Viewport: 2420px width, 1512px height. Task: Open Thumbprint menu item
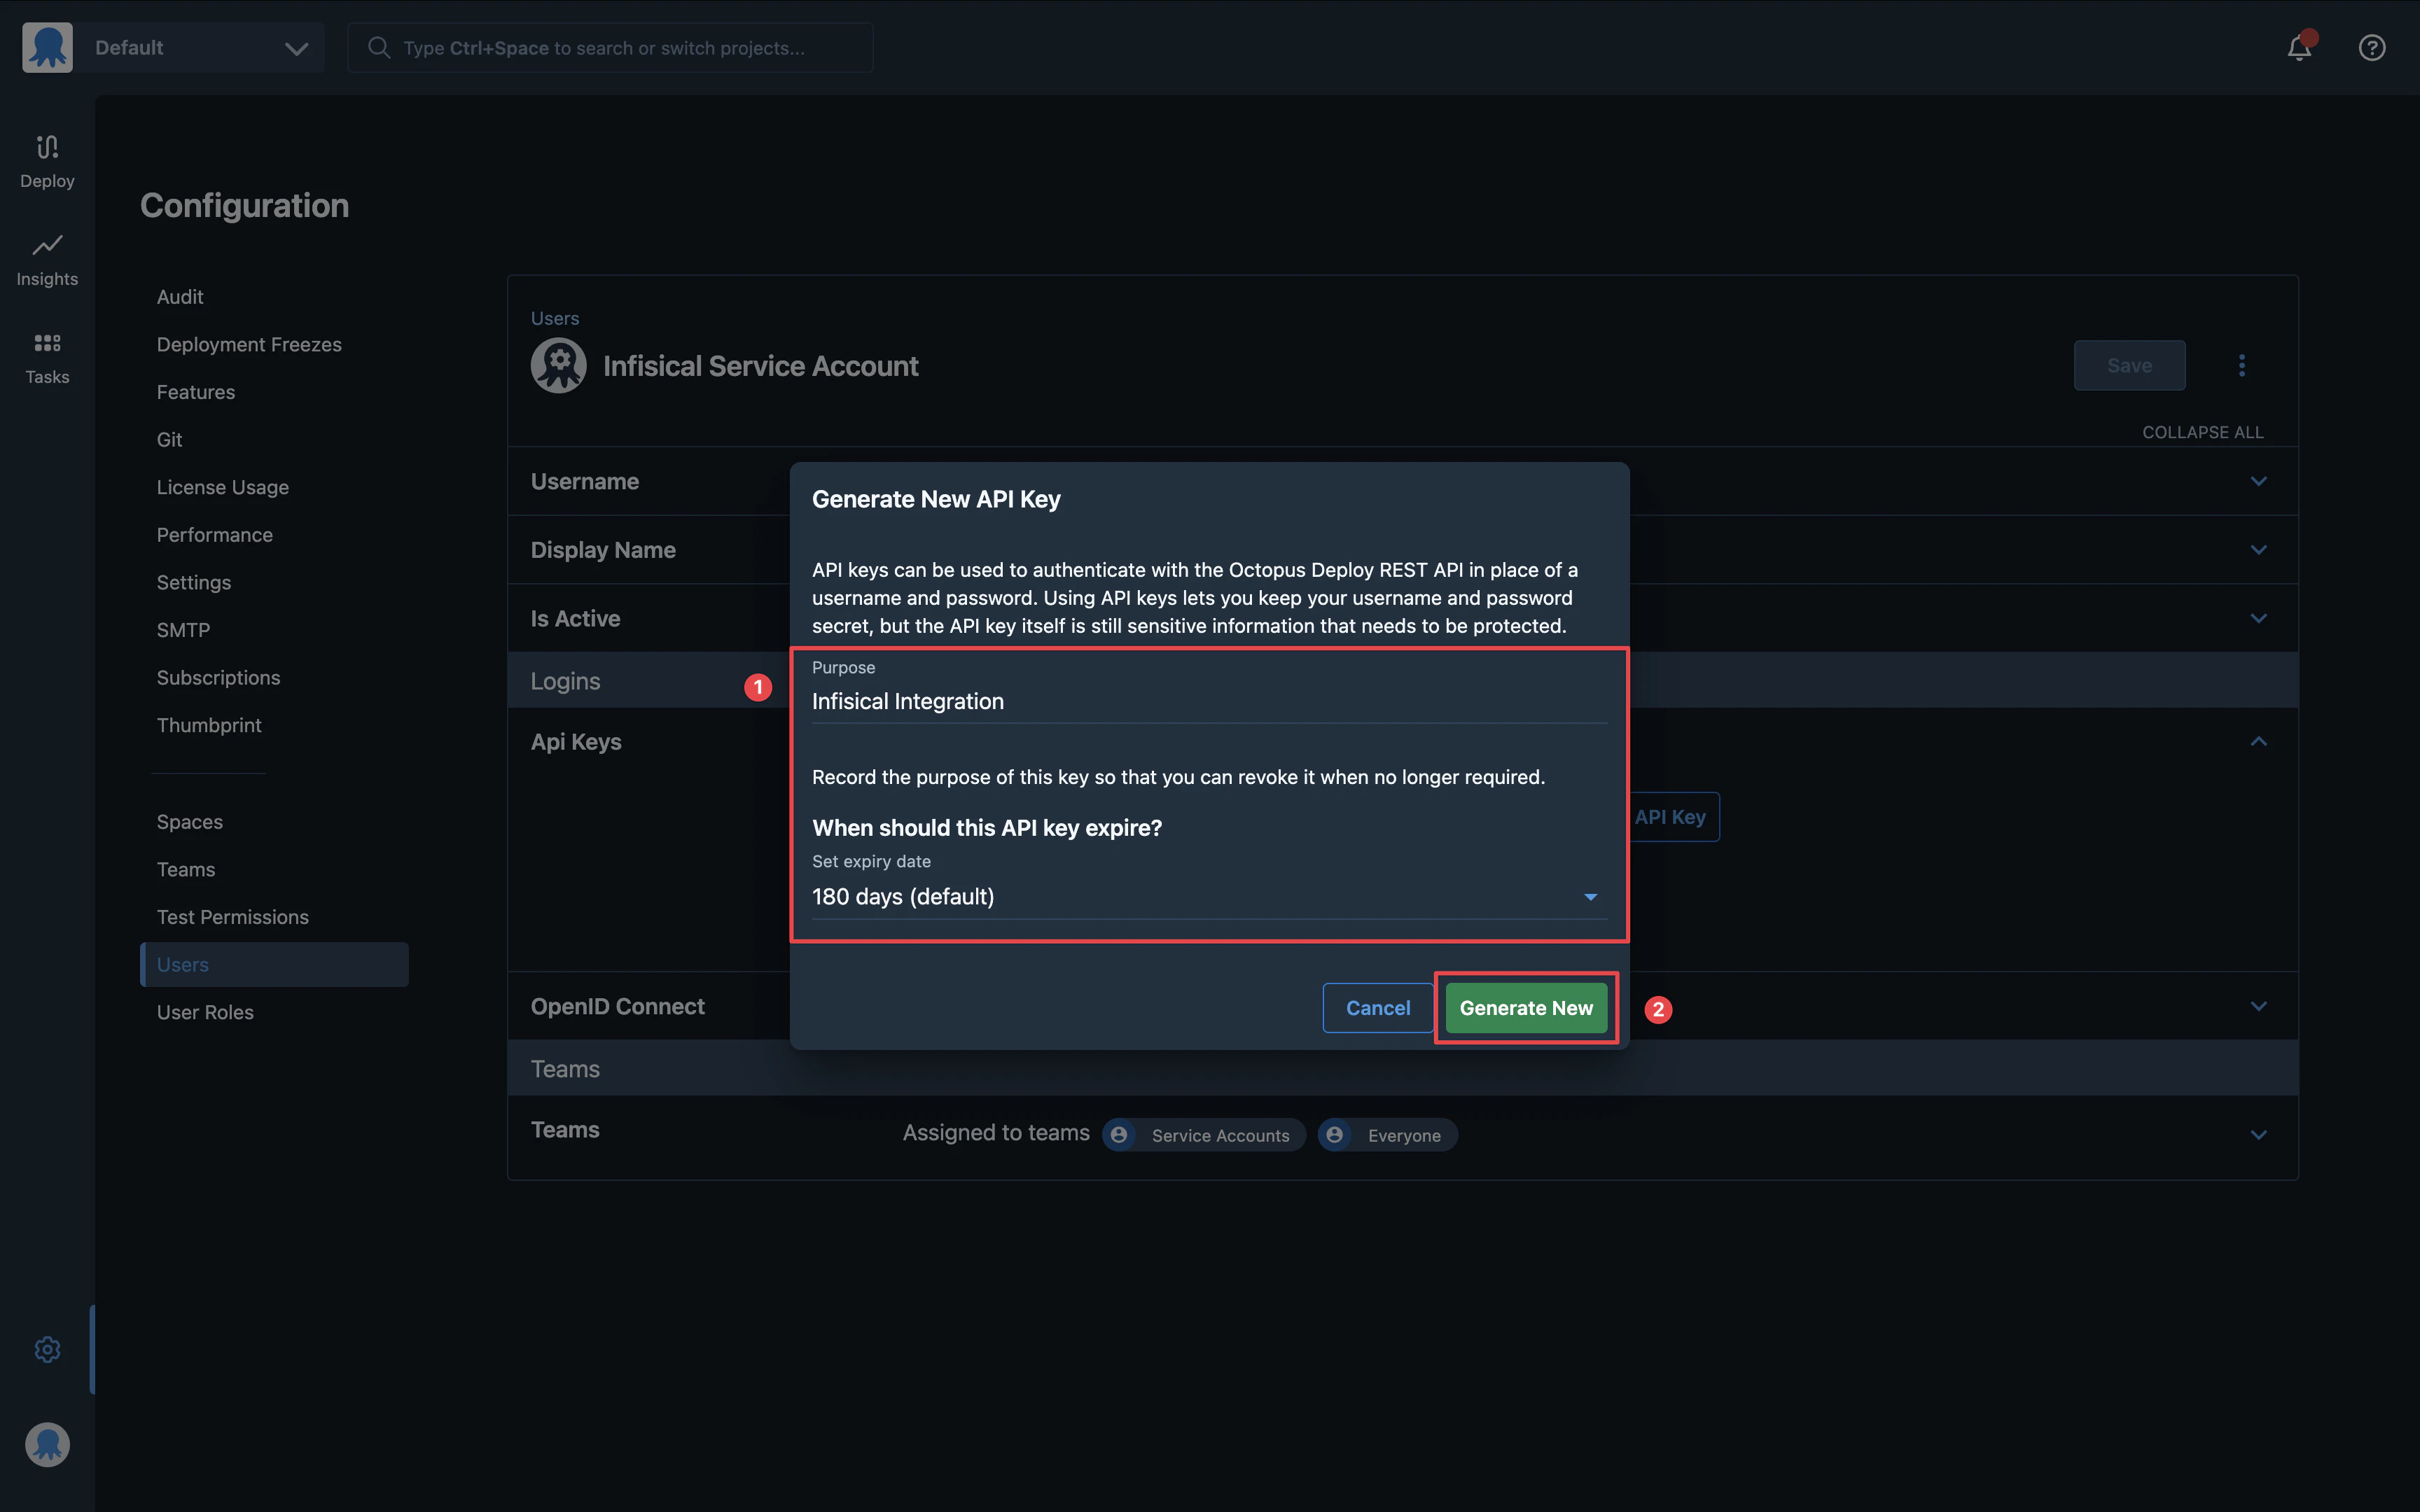pos(209,725)
